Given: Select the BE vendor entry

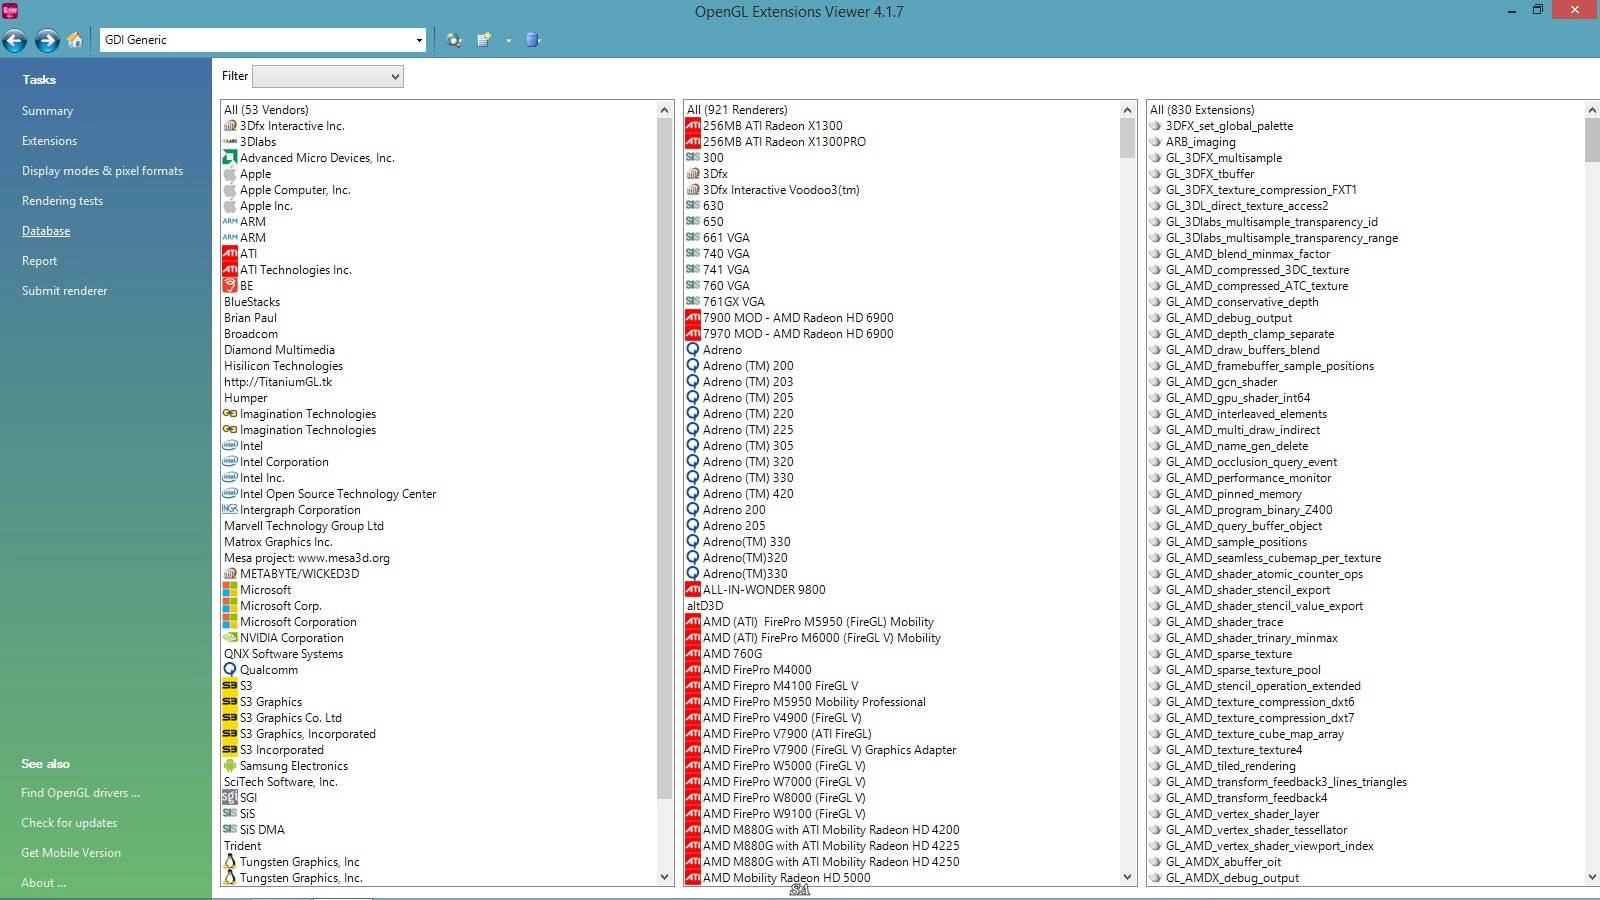Looking at the screenshot, I should 239,286.
